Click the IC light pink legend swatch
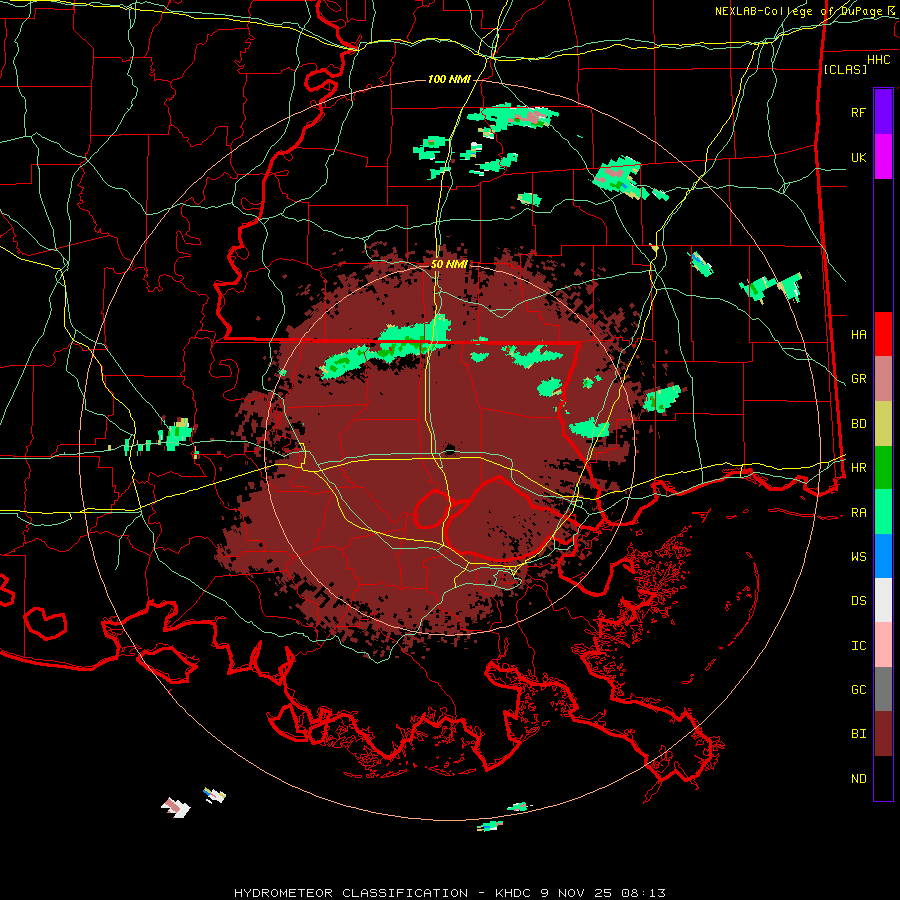 pyautogui.click(x=883, y=645)
